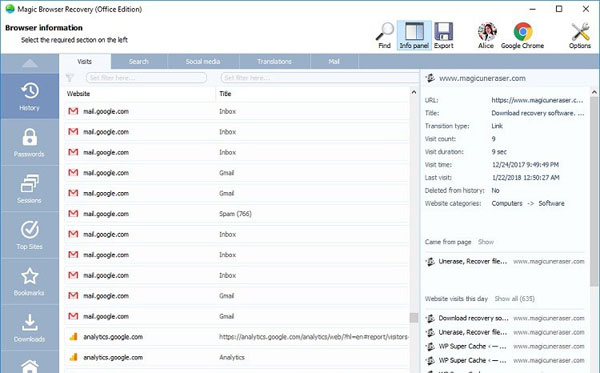Click the Website column filter field
This screenshot has width=600, height=373.
pos(146,78)
